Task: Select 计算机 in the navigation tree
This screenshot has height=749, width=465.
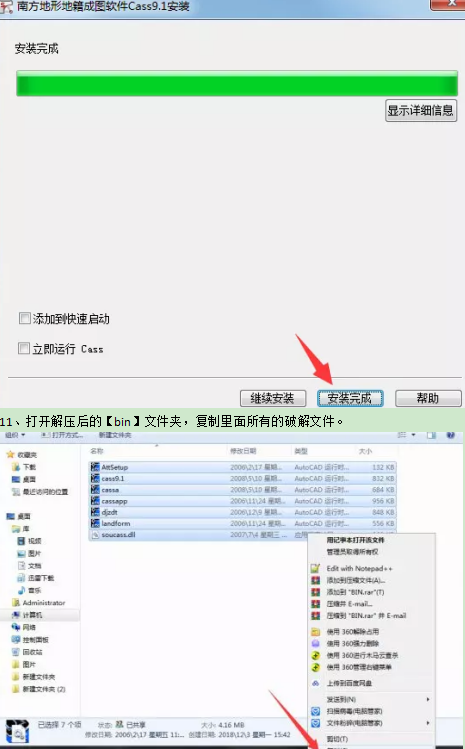Action: (x=32, y=615)
